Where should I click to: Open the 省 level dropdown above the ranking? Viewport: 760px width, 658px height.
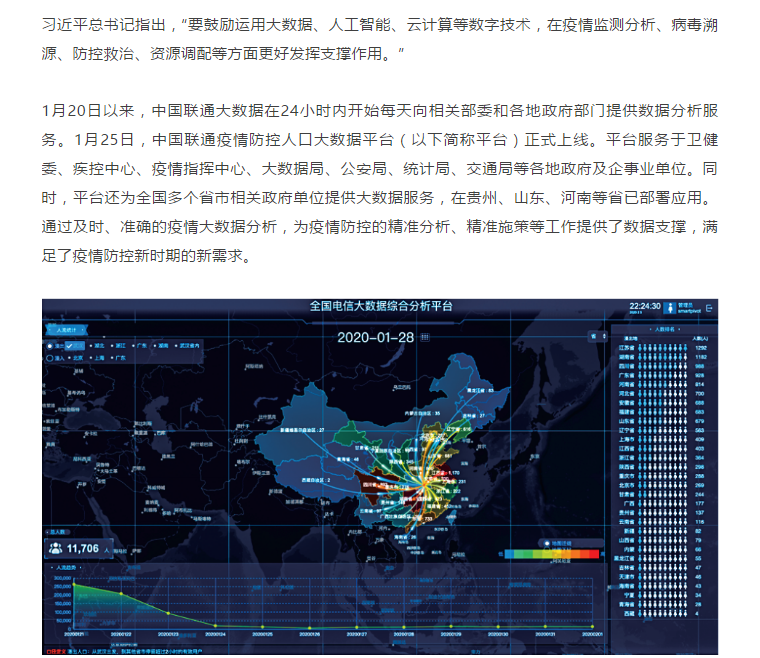pyautogui.click(x=599, y=336)
